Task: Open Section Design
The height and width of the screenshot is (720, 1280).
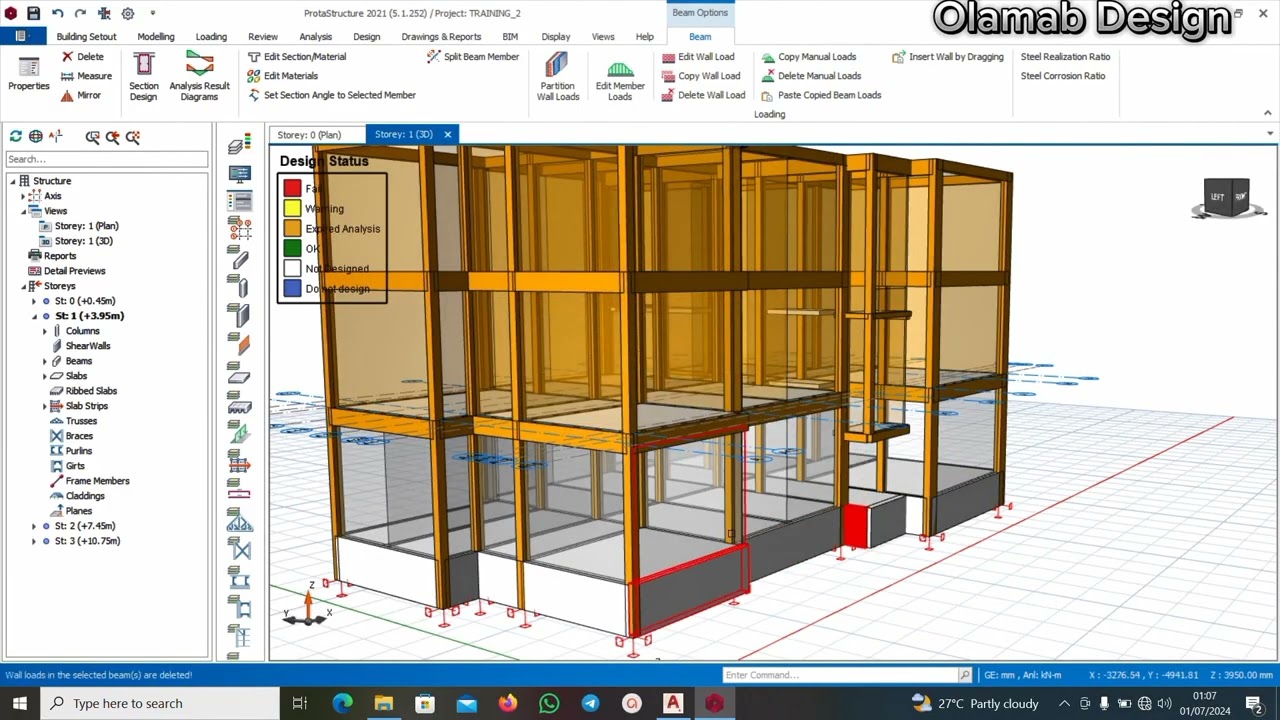Action: (x=143, y=77)
